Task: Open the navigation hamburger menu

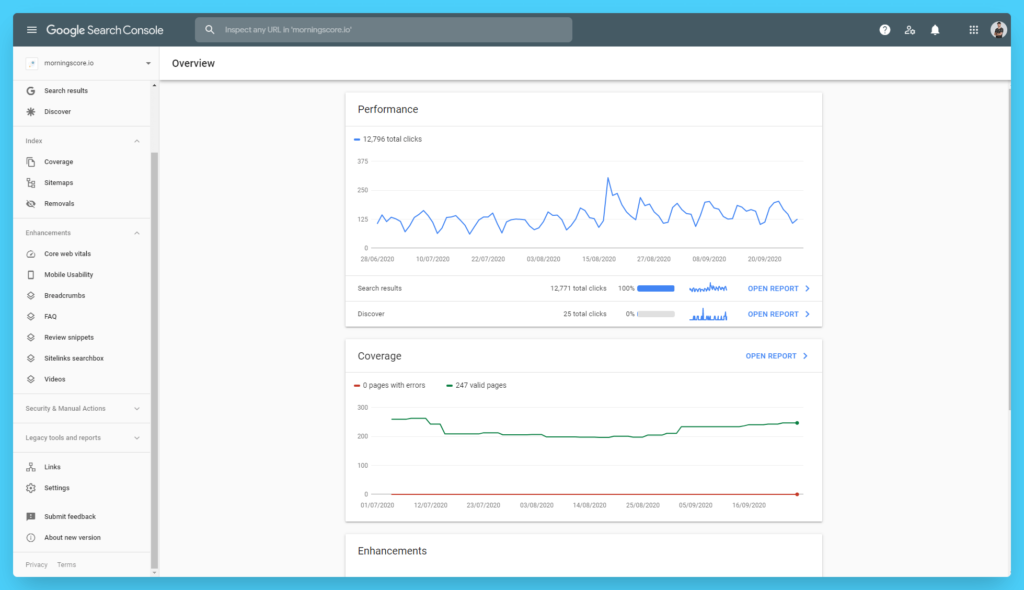Action: tap(31, 29)
